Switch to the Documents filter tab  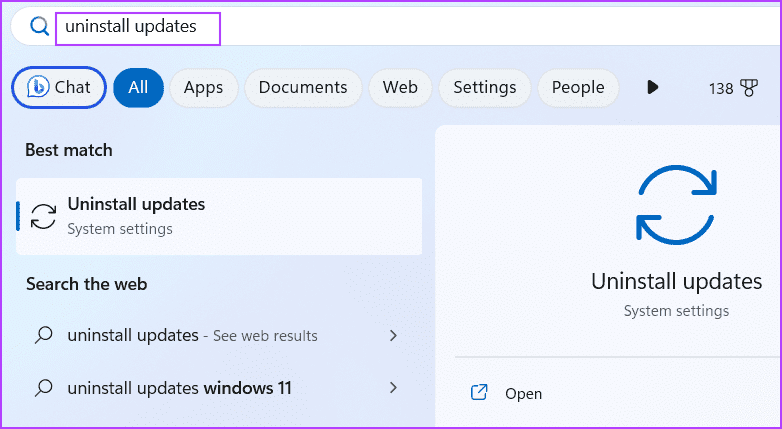point(303,88)
